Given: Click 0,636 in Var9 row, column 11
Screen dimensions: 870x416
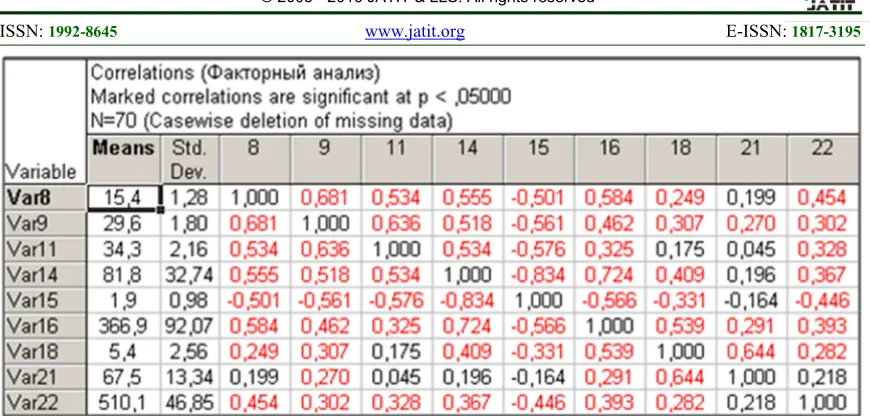Looking at the screenshot, I should pyautogui.click(x=397, y=224).
